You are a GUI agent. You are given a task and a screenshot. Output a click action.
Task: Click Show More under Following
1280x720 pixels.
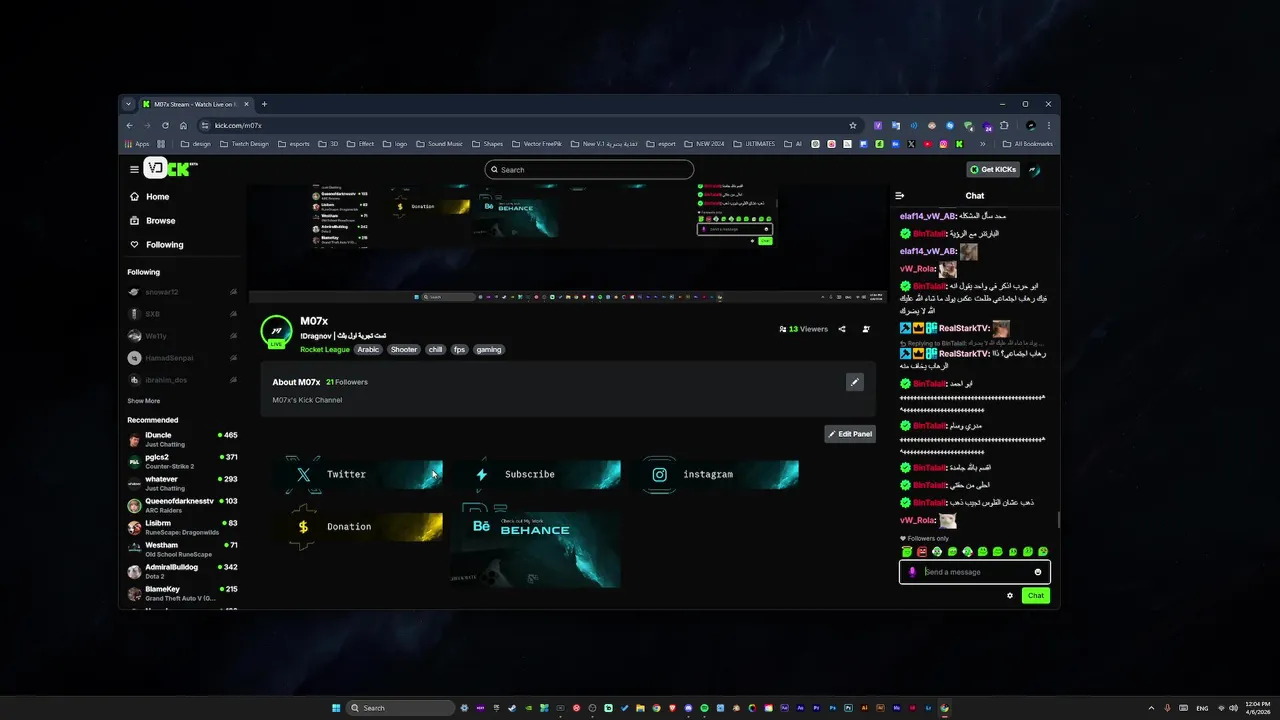[143, 401]
